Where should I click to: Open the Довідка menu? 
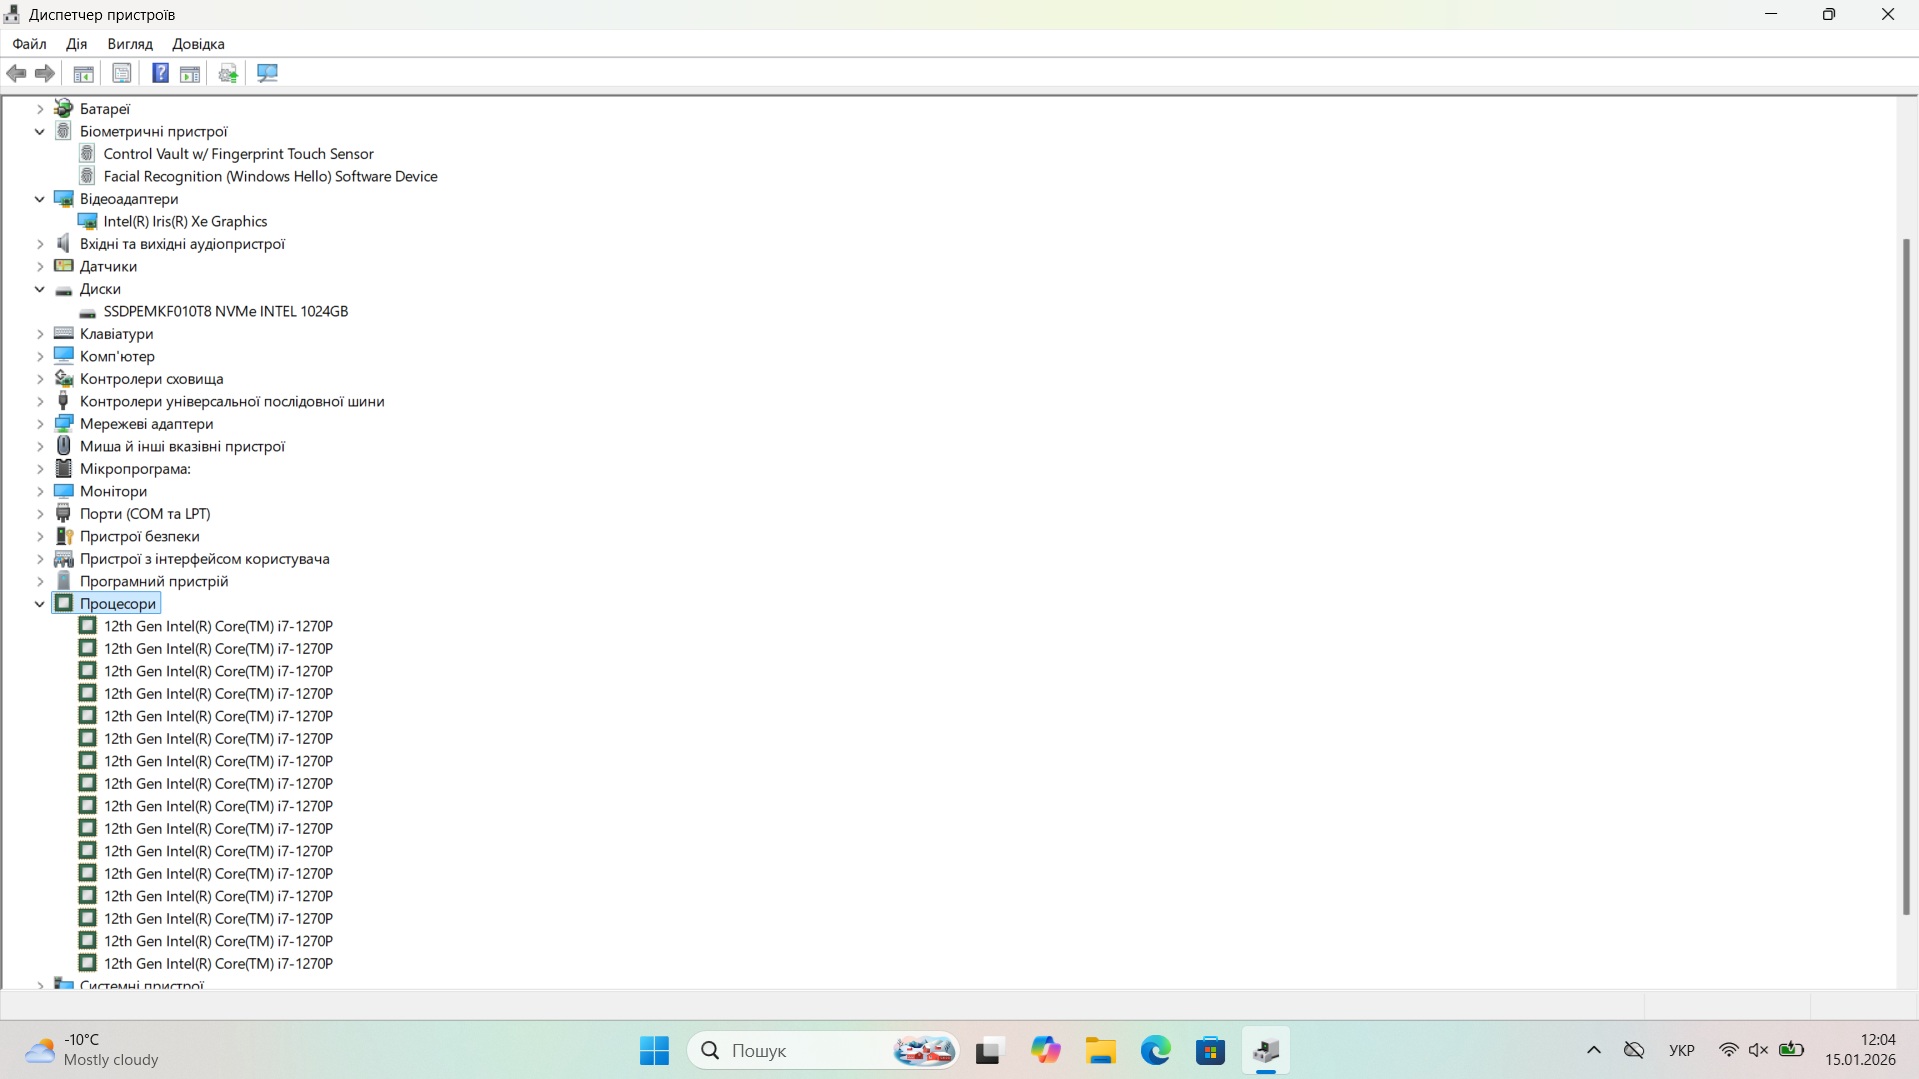(198, 44)
